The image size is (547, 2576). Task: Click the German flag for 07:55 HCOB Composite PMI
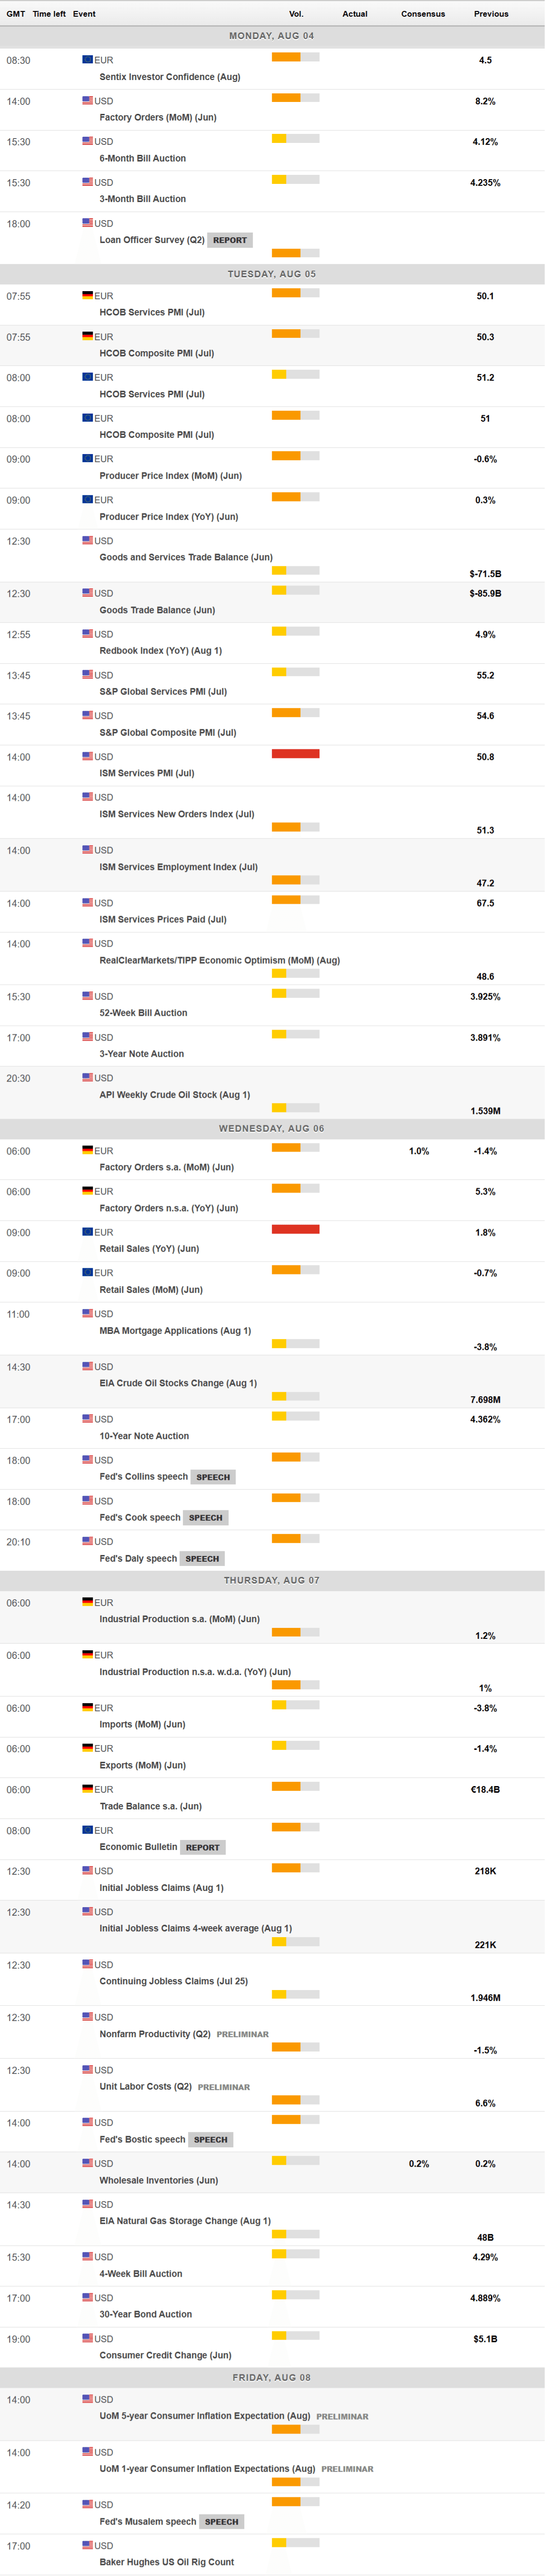[87, 337]
